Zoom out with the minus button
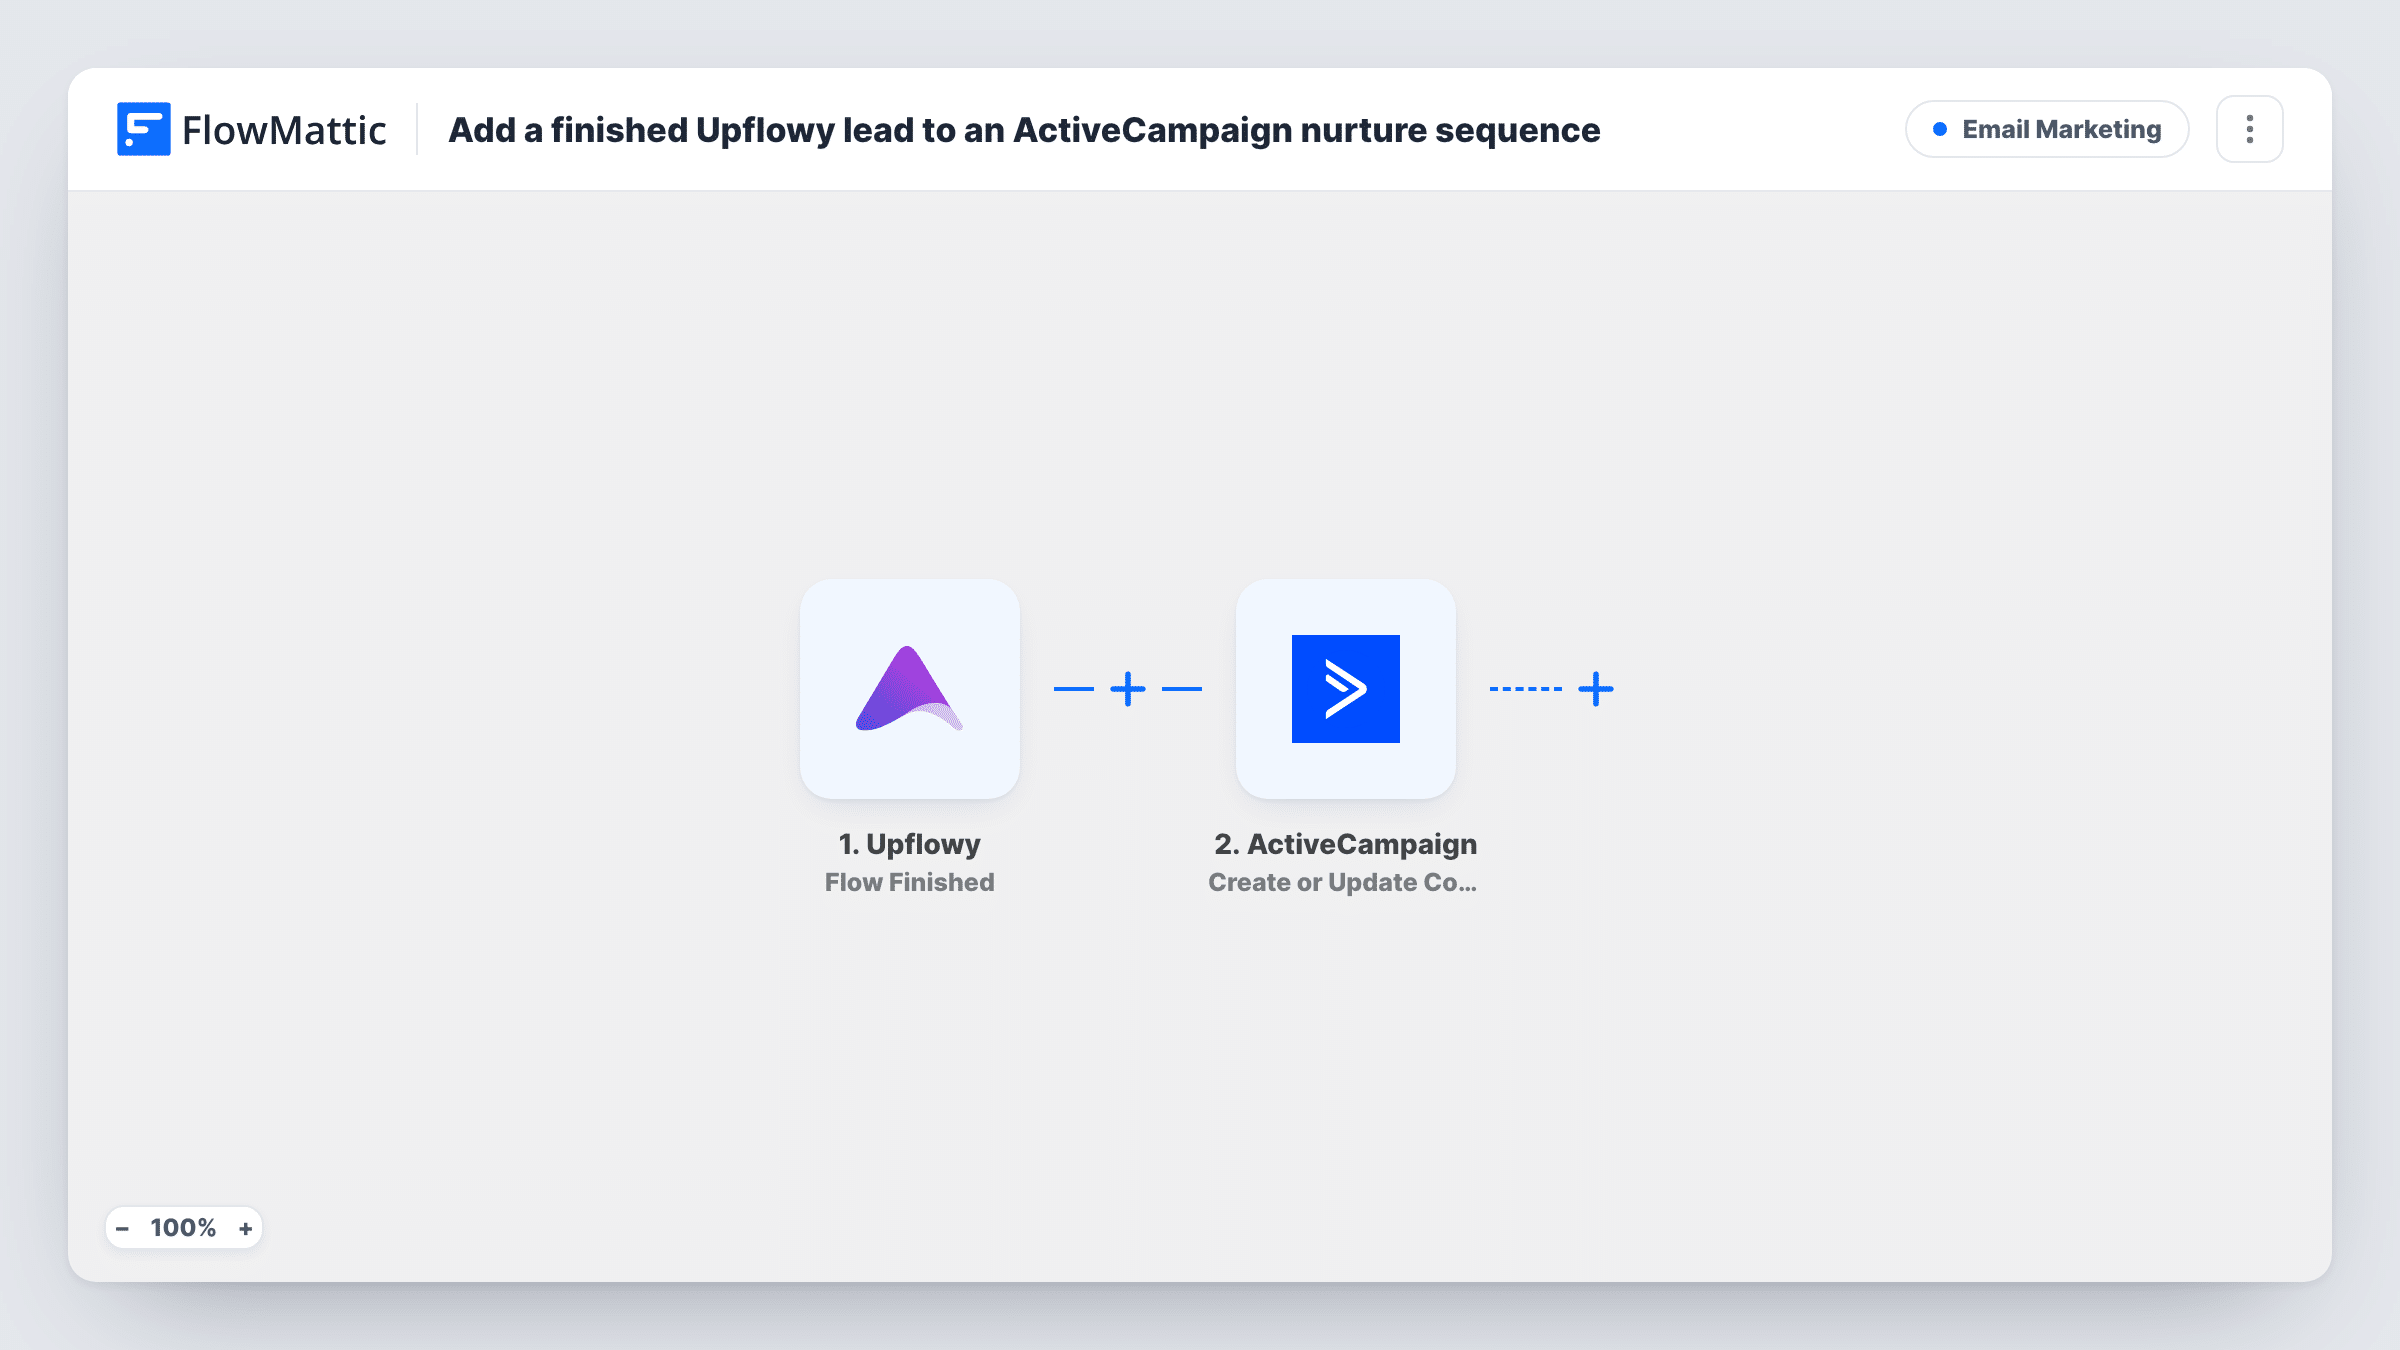The width and height of the screenshot is (2400, 1350). [x=122, y=1228]
